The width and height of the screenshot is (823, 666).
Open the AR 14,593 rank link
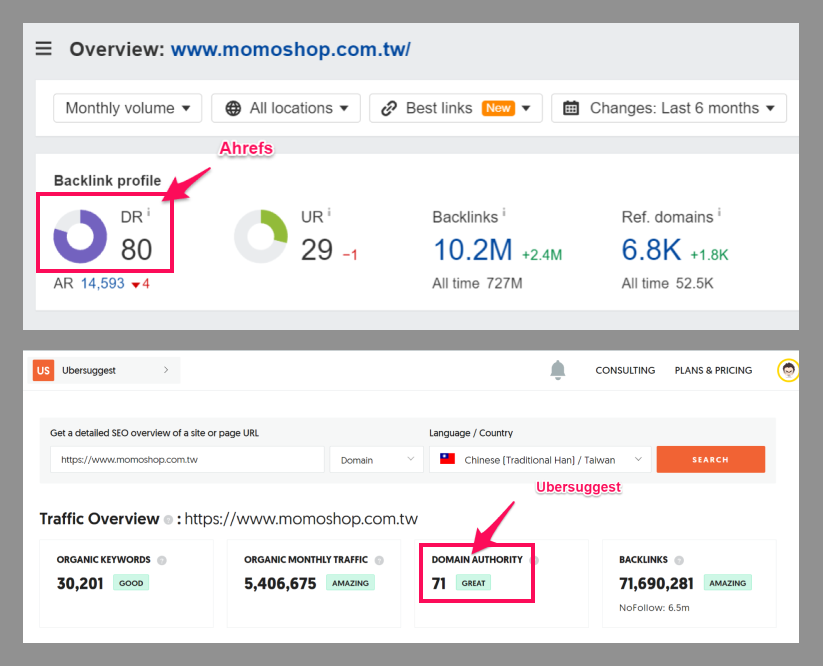coord(102,283)
